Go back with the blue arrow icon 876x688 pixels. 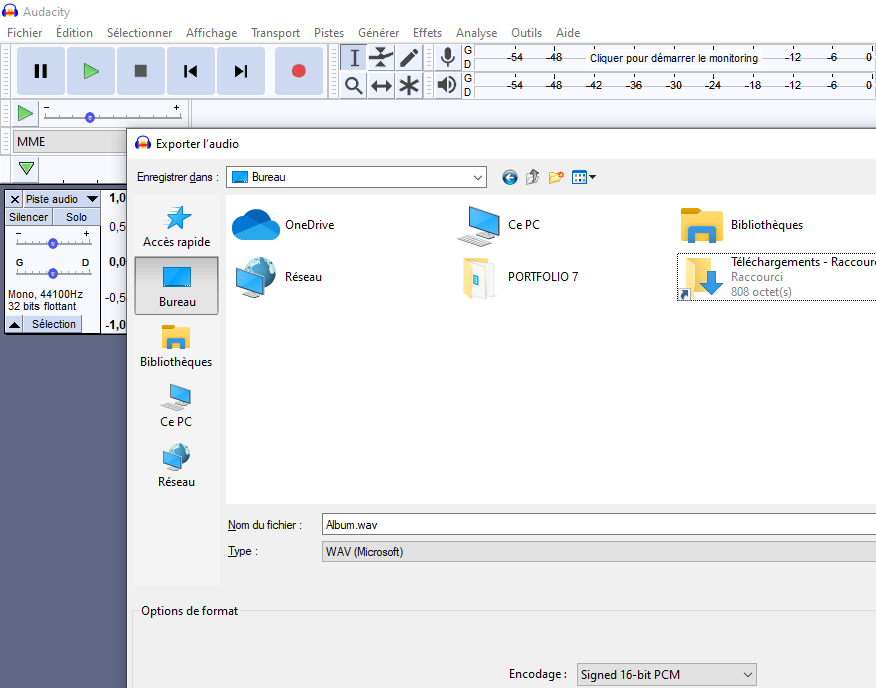510,178
